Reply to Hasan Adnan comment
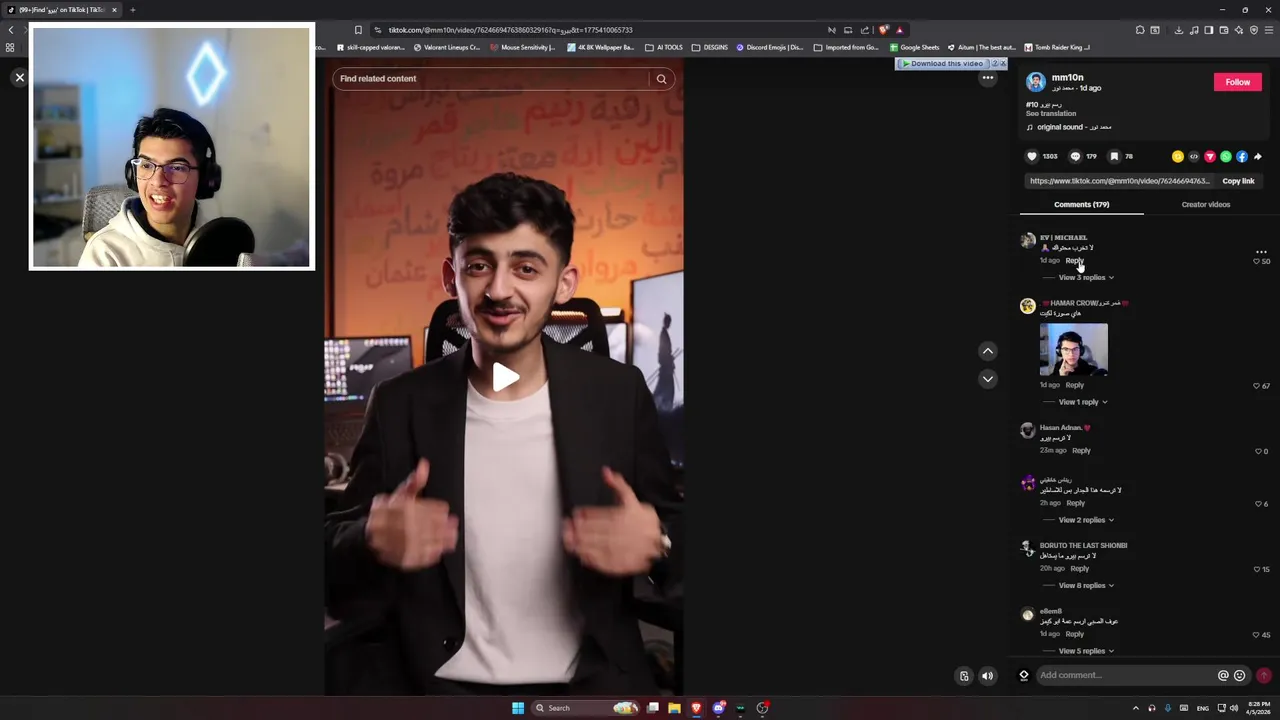Screen dimensions: 1280x720 (1081, 450)
